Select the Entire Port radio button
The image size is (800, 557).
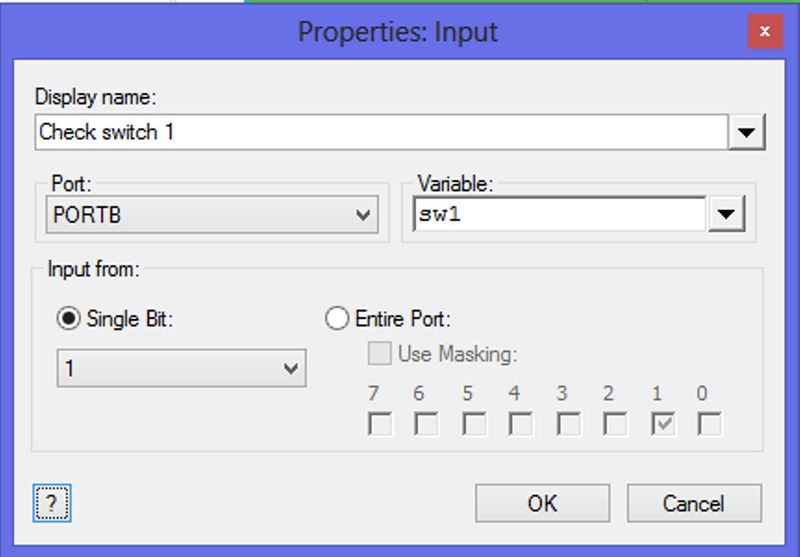(337, 319)
